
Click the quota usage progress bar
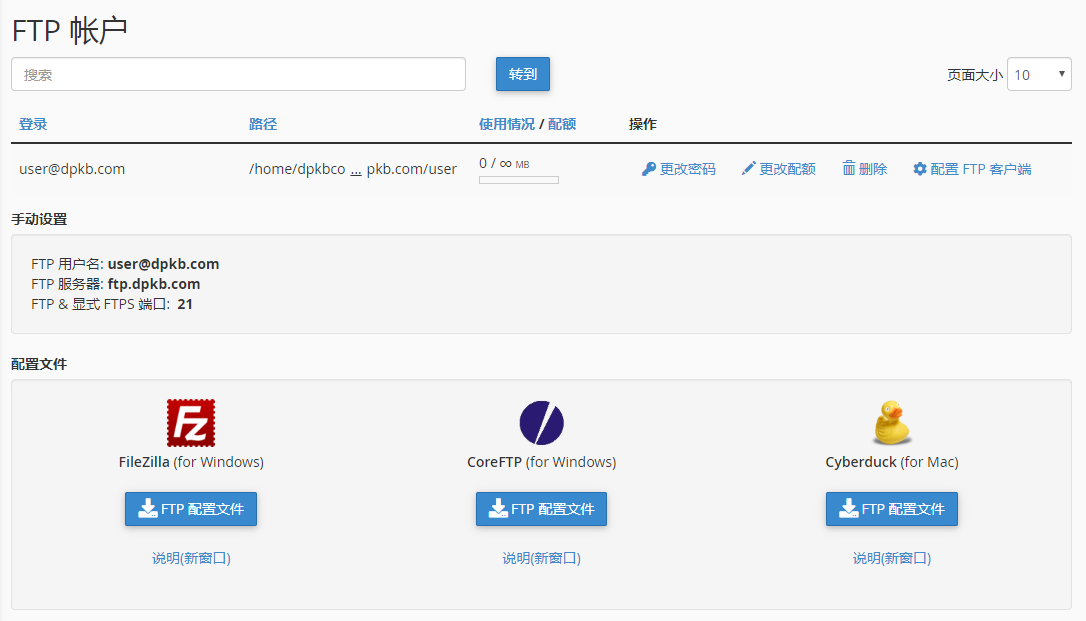click(518, 179)
